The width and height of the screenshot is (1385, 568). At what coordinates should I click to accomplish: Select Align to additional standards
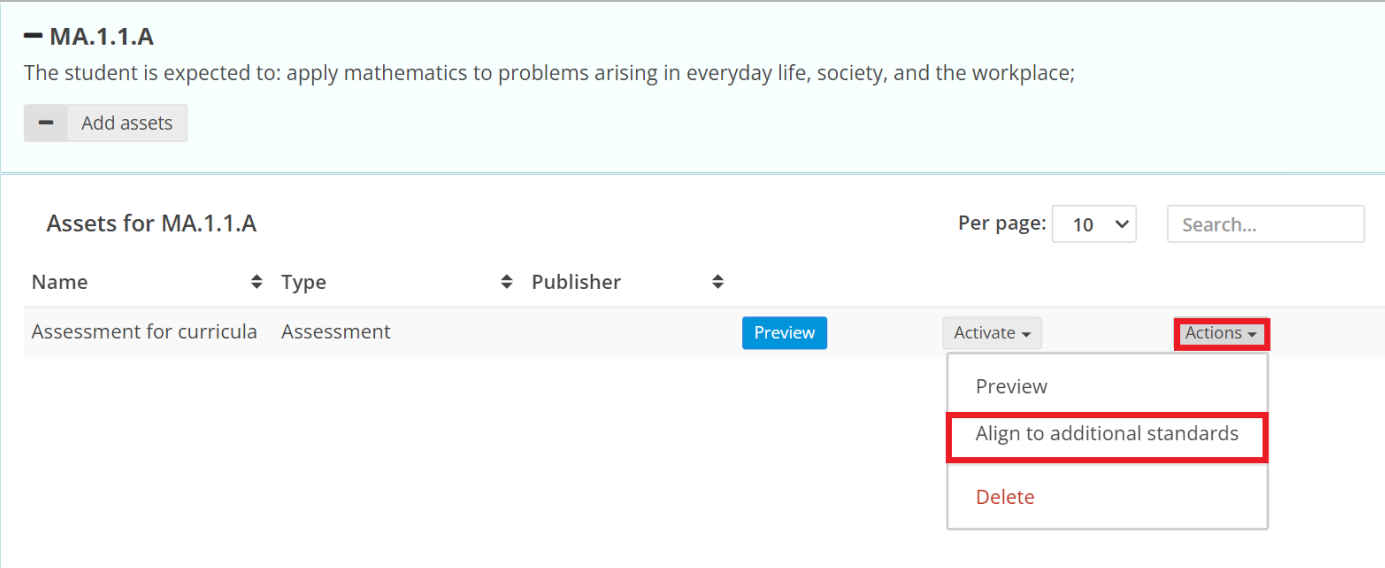pyautogui.click(x=1107, y=434)
